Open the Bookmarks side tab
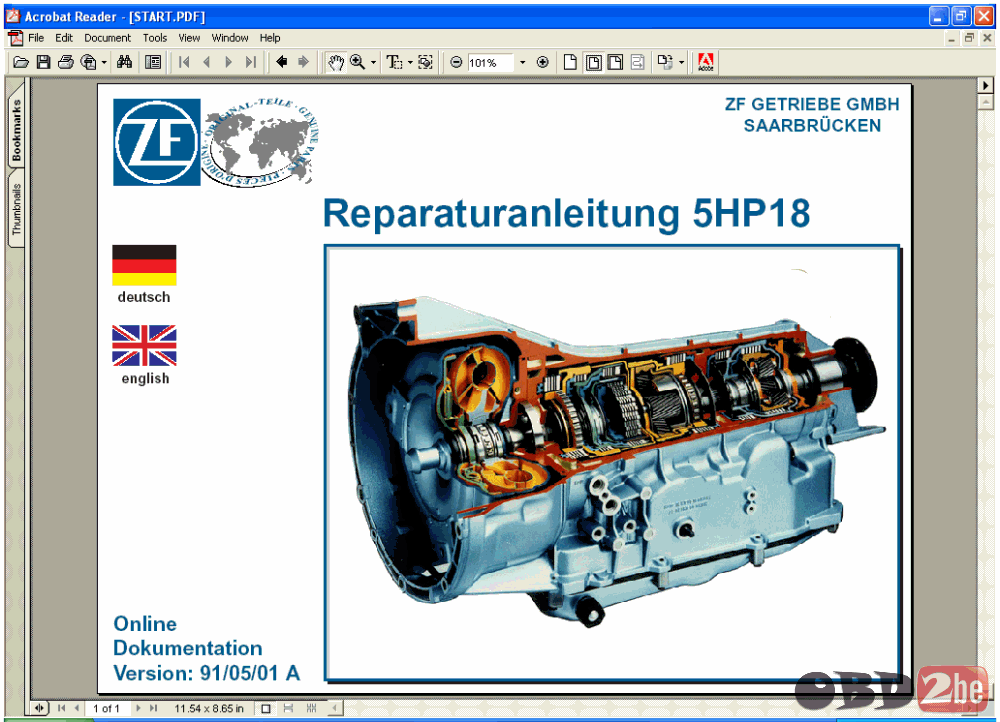 [x=16, y=129]
